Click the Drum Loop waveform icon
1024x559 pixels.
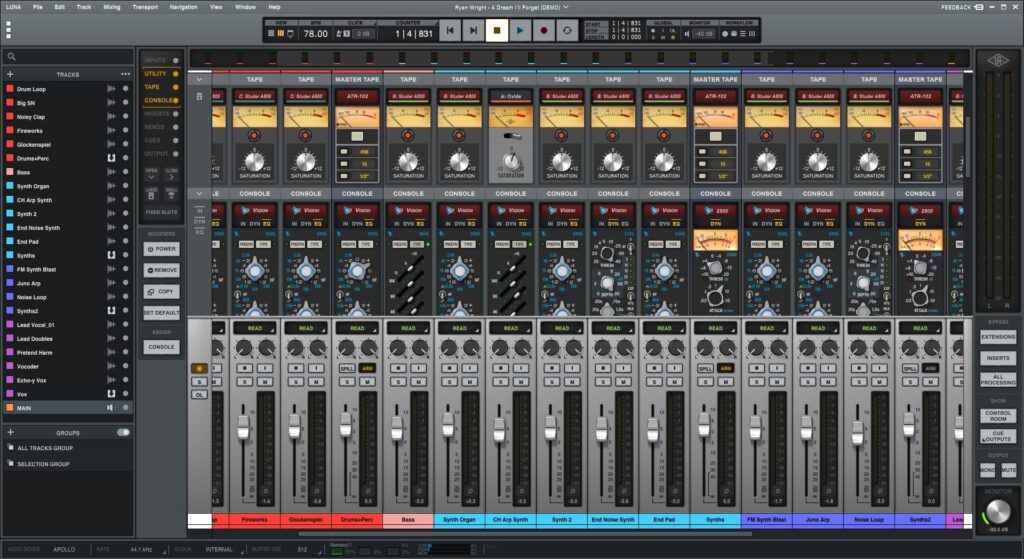tap(112, 89)
